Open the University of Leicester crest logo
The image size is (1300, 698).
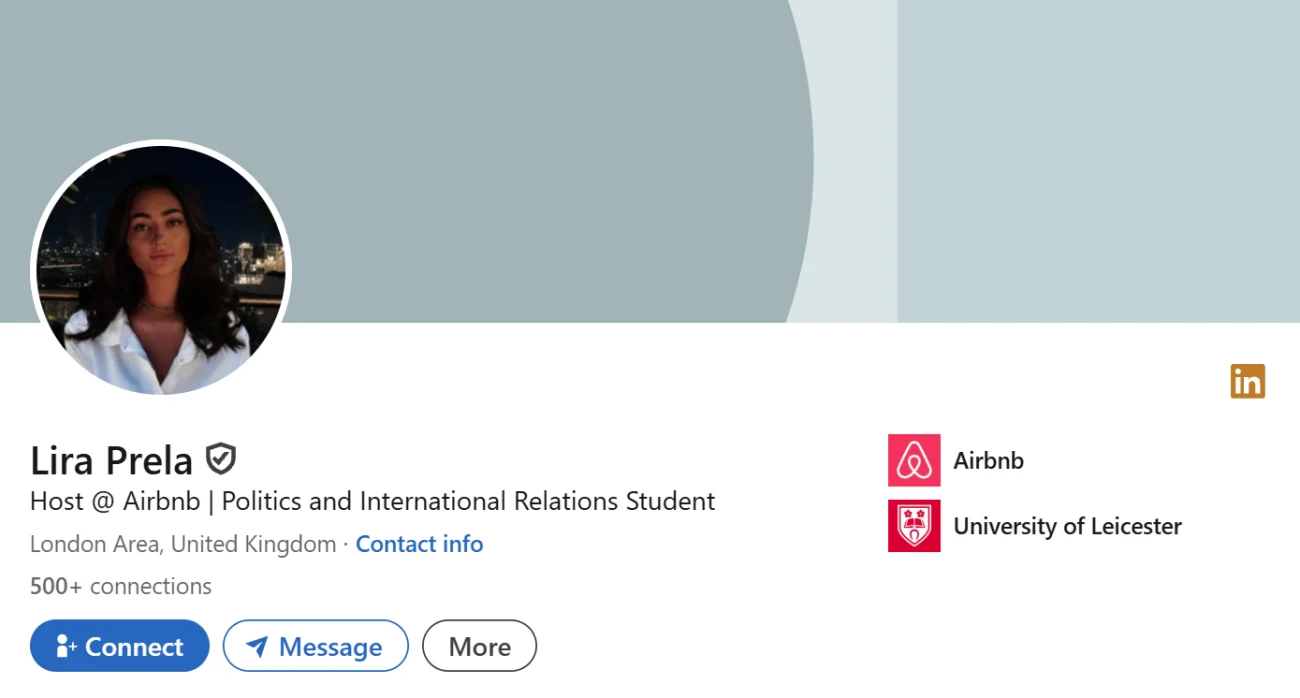click(x=914, y=526)
